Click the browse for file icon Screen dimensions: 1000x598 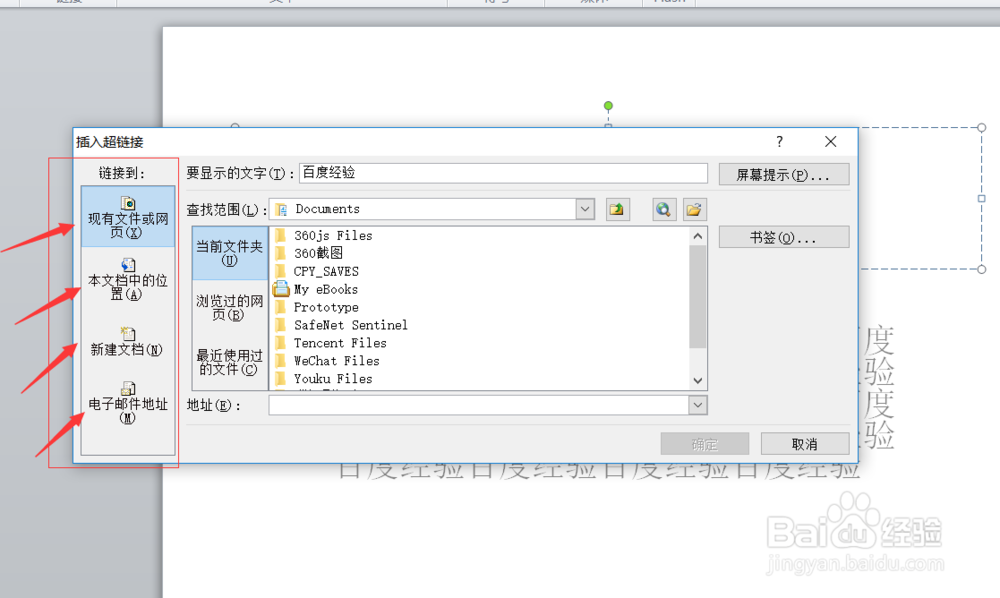(x=694, y=209)
